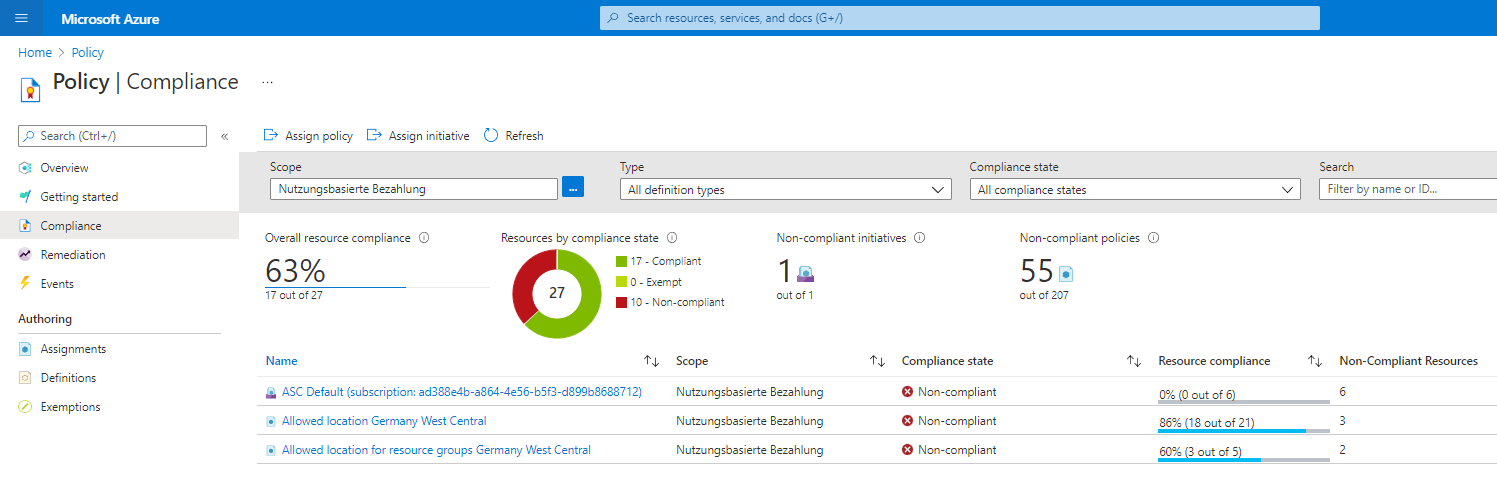Click the non-compliant initiatives icon next to 1
This screenshot has height=493, width=1497.
coord(805,273)
